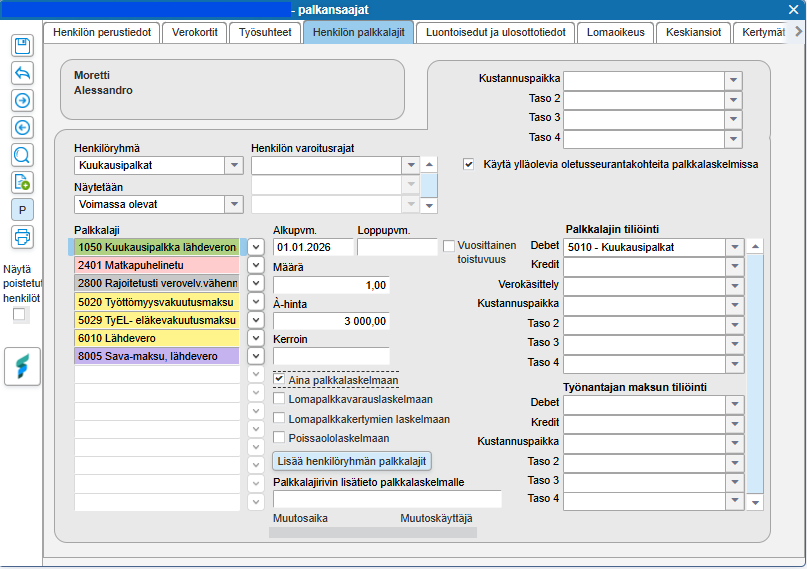Click the green S logo button
The width and height of the screenshot is (807, 569).
(x=22, y=366)
